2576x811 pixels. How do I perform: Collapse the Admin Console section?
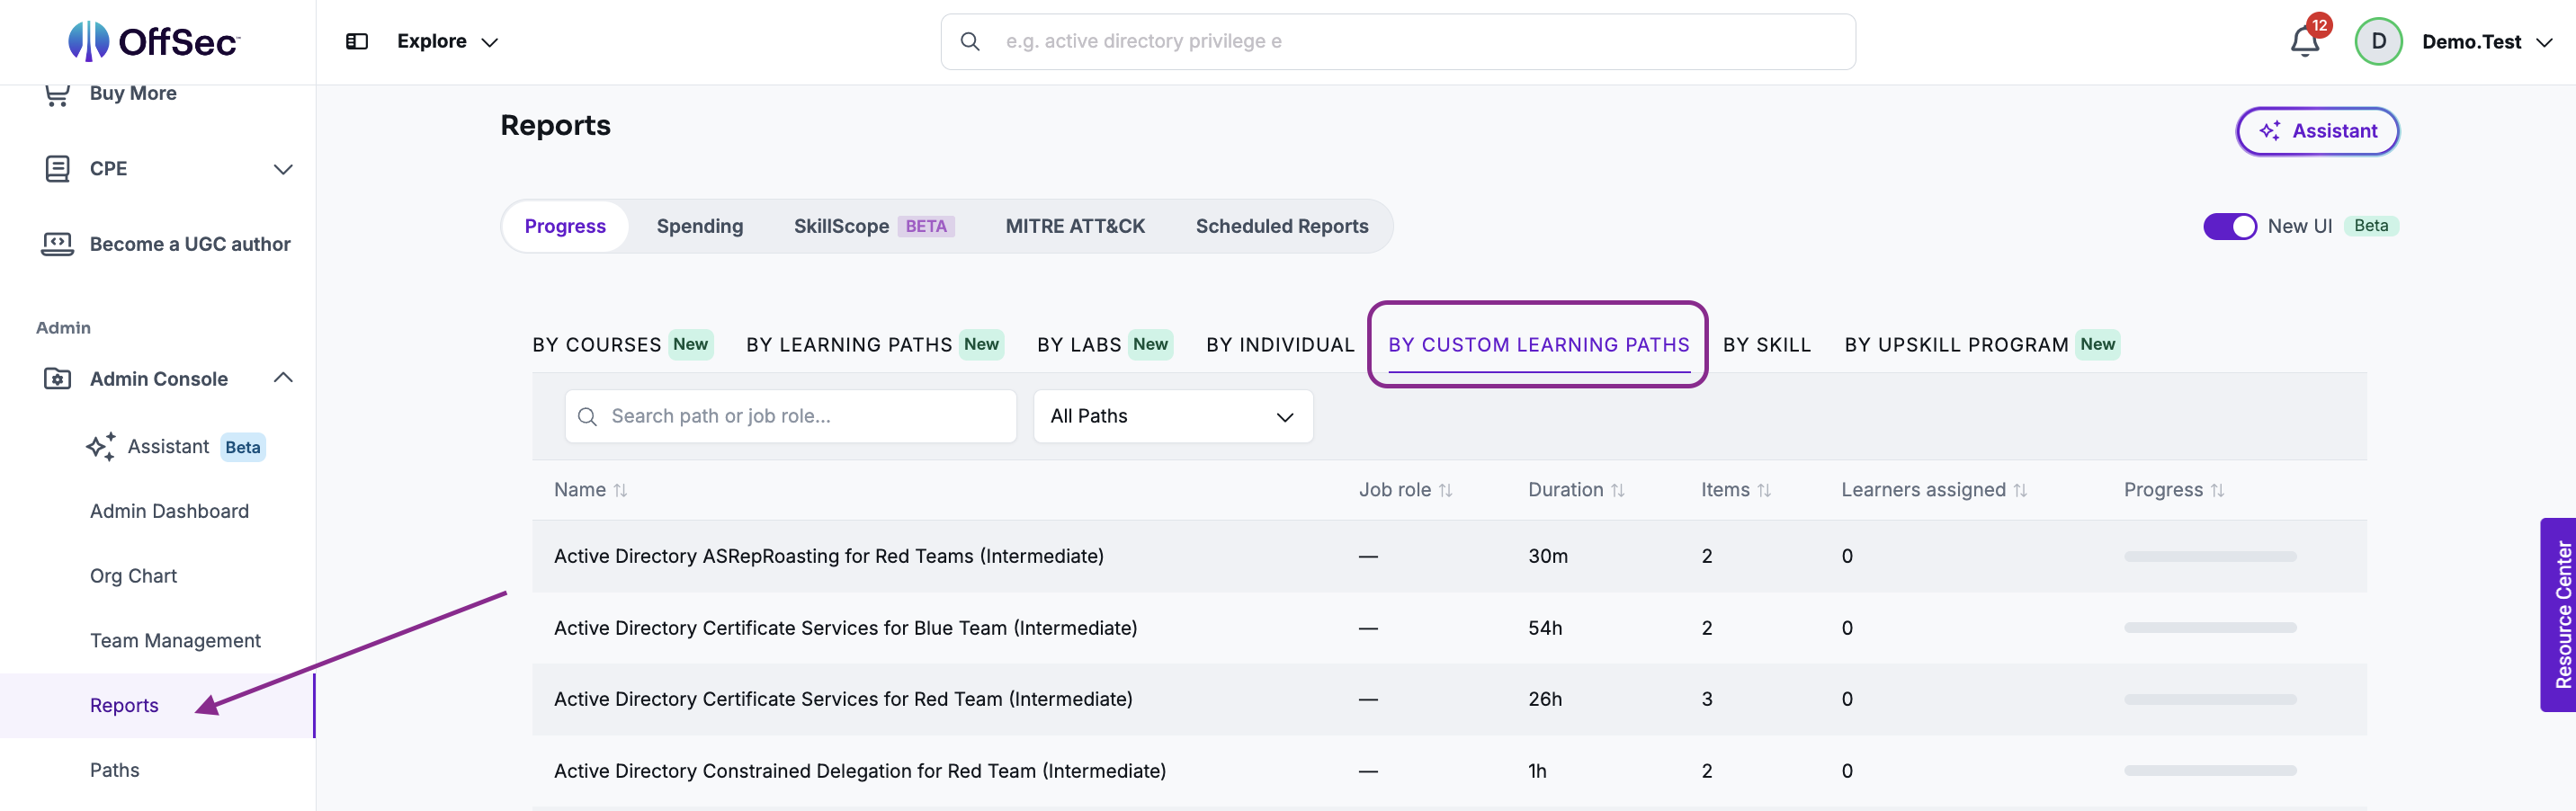(283, 378)
